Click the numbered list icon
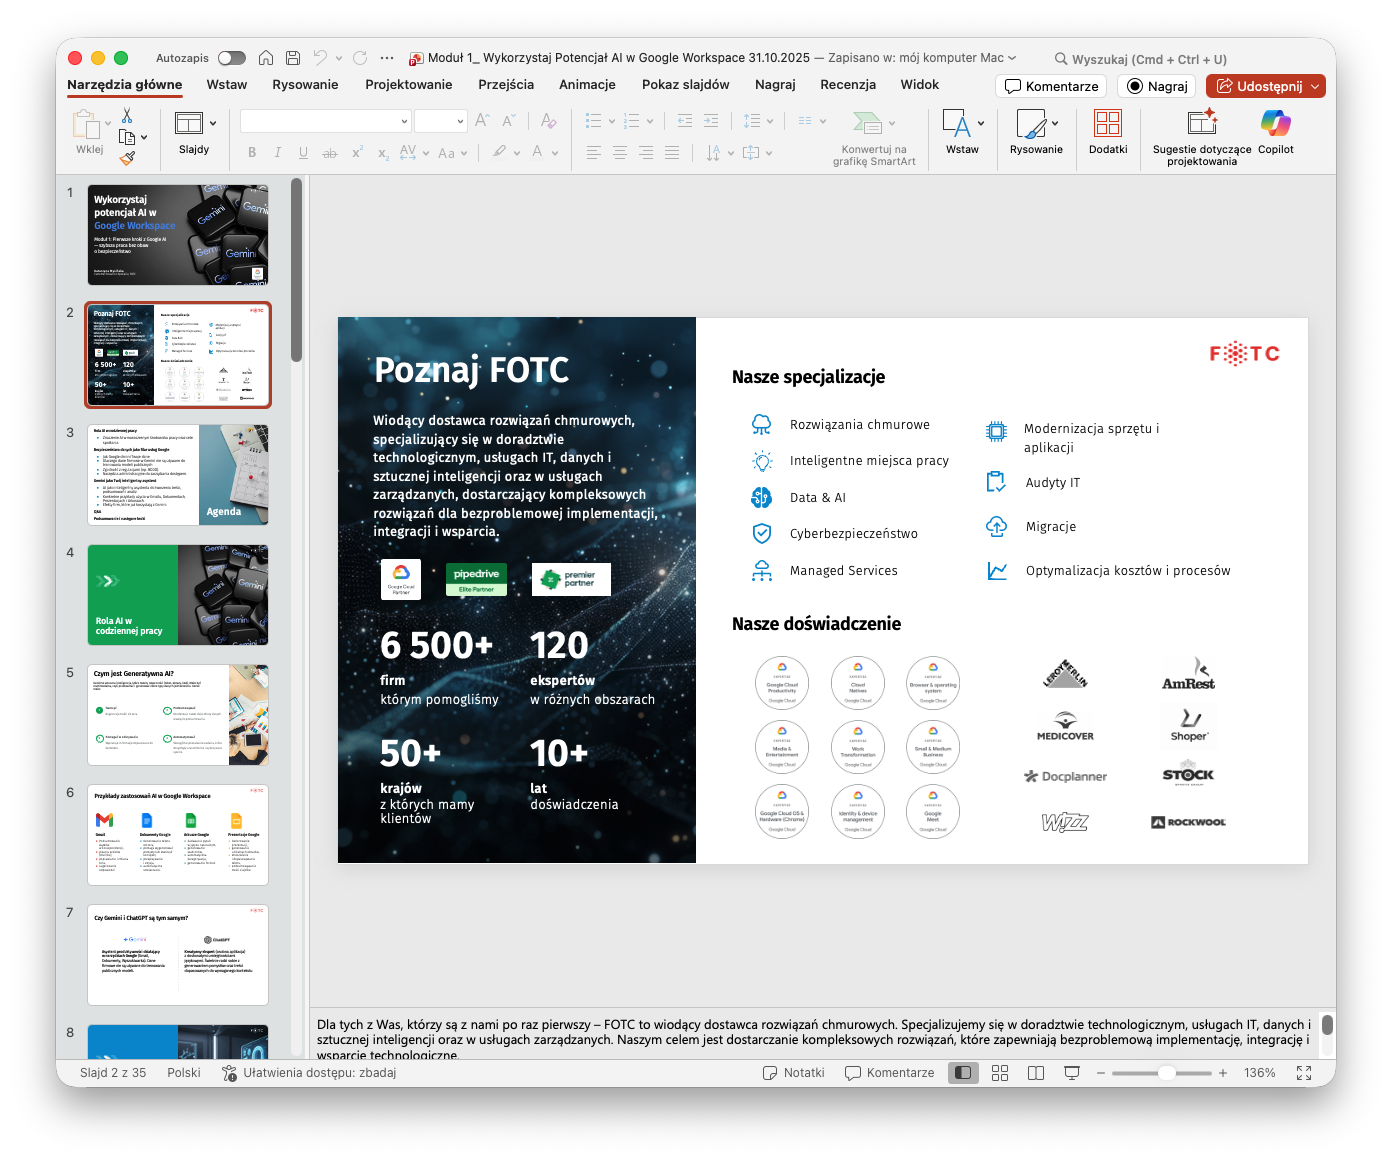 [x=631, y=121]
